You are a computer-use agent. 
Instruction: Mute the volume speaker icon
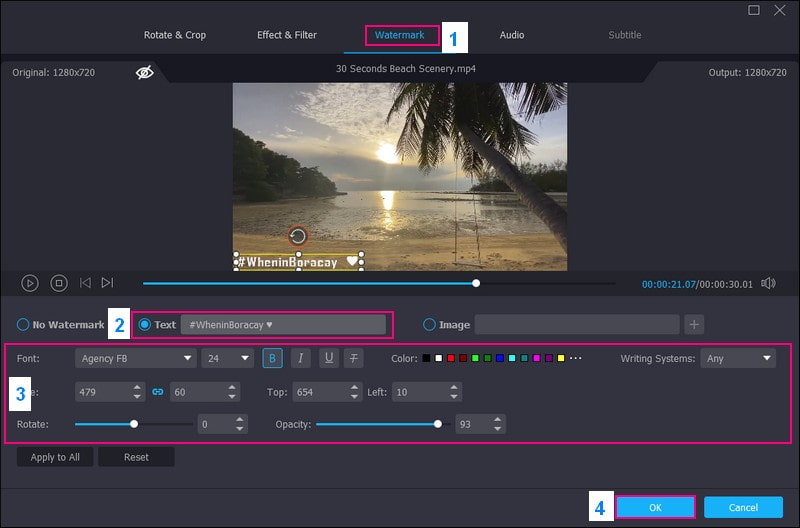pos(768,283)
